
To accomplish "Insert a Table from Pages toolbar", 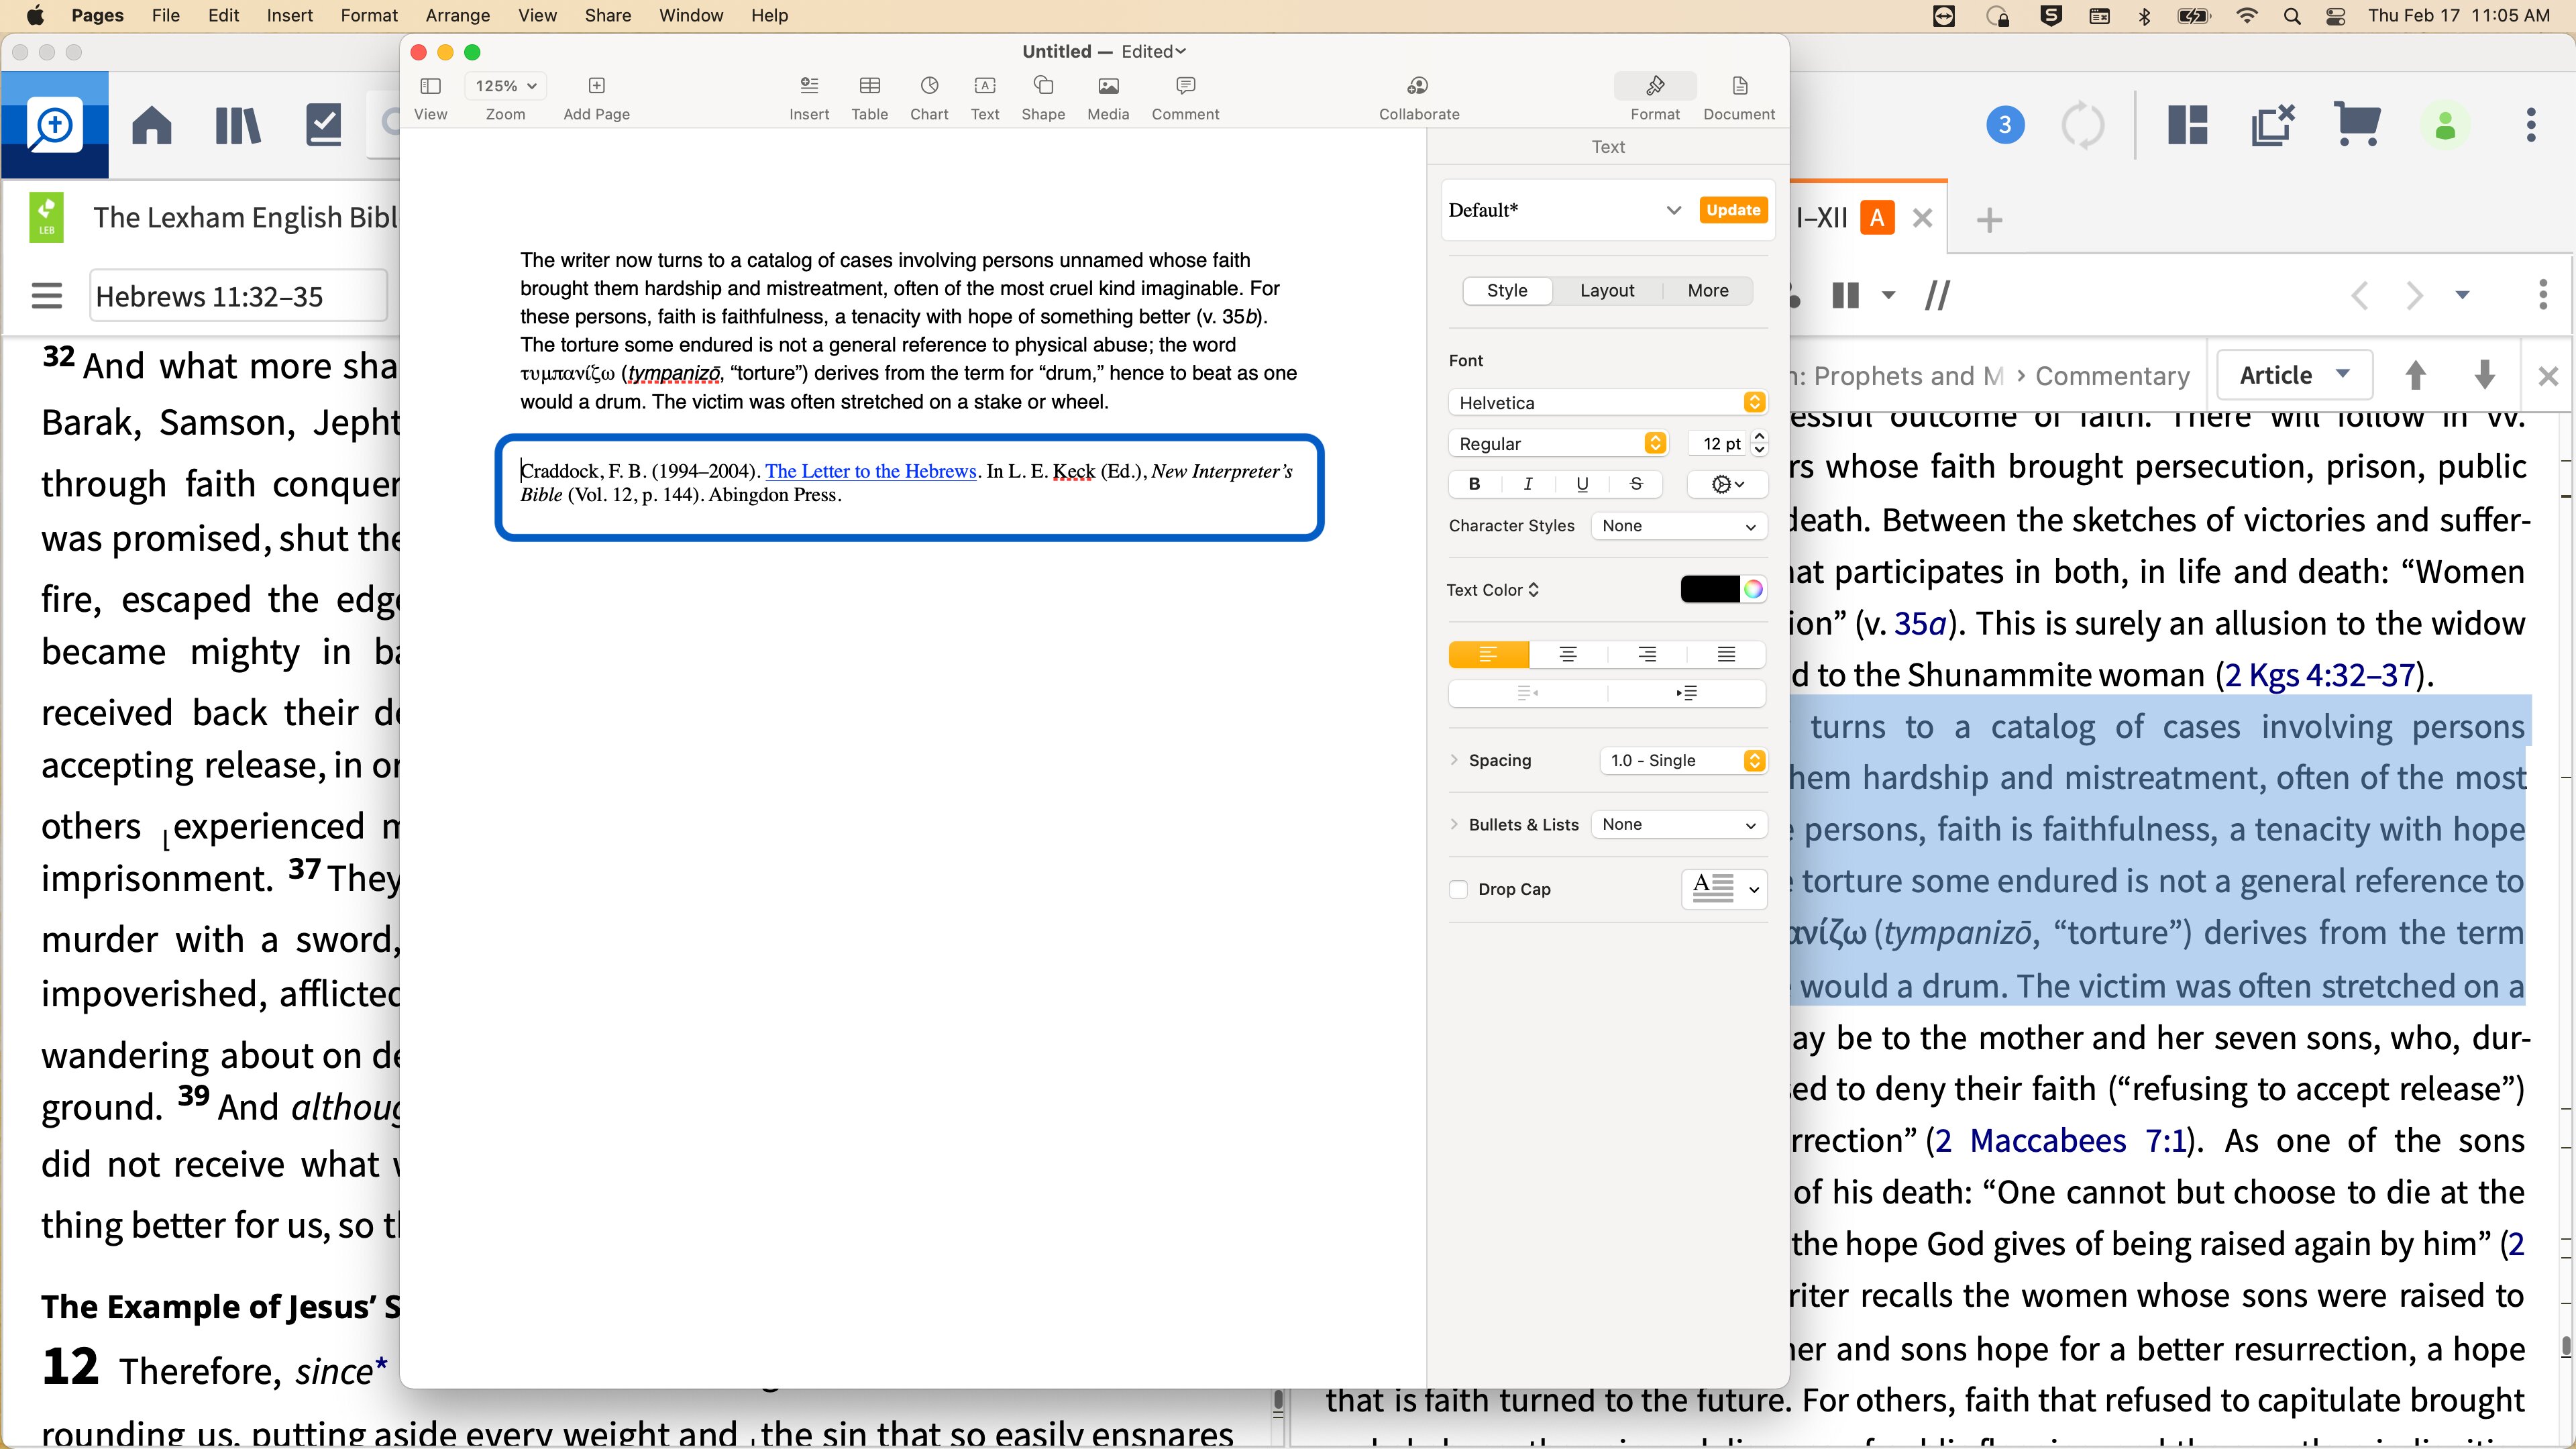I will pos(869,97).
